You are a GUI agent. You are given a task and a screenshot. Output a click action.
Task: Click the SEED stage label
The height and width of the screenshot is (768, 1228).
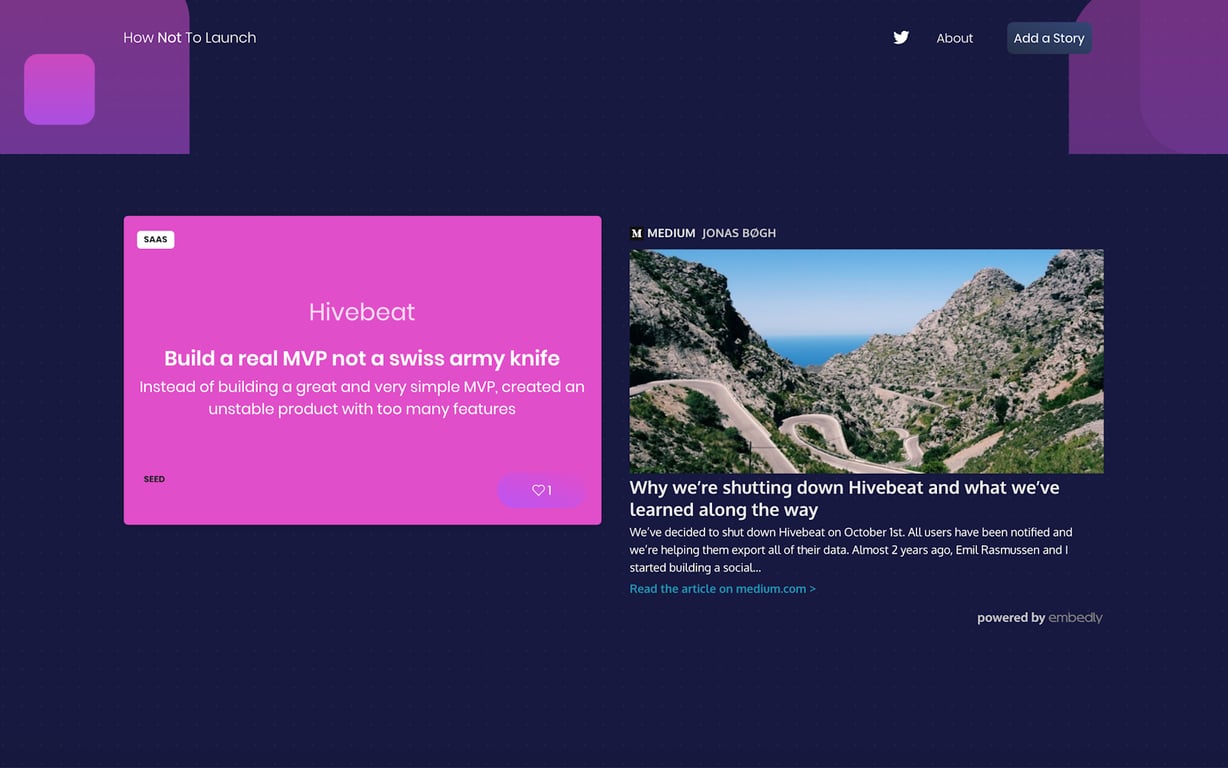154,479
